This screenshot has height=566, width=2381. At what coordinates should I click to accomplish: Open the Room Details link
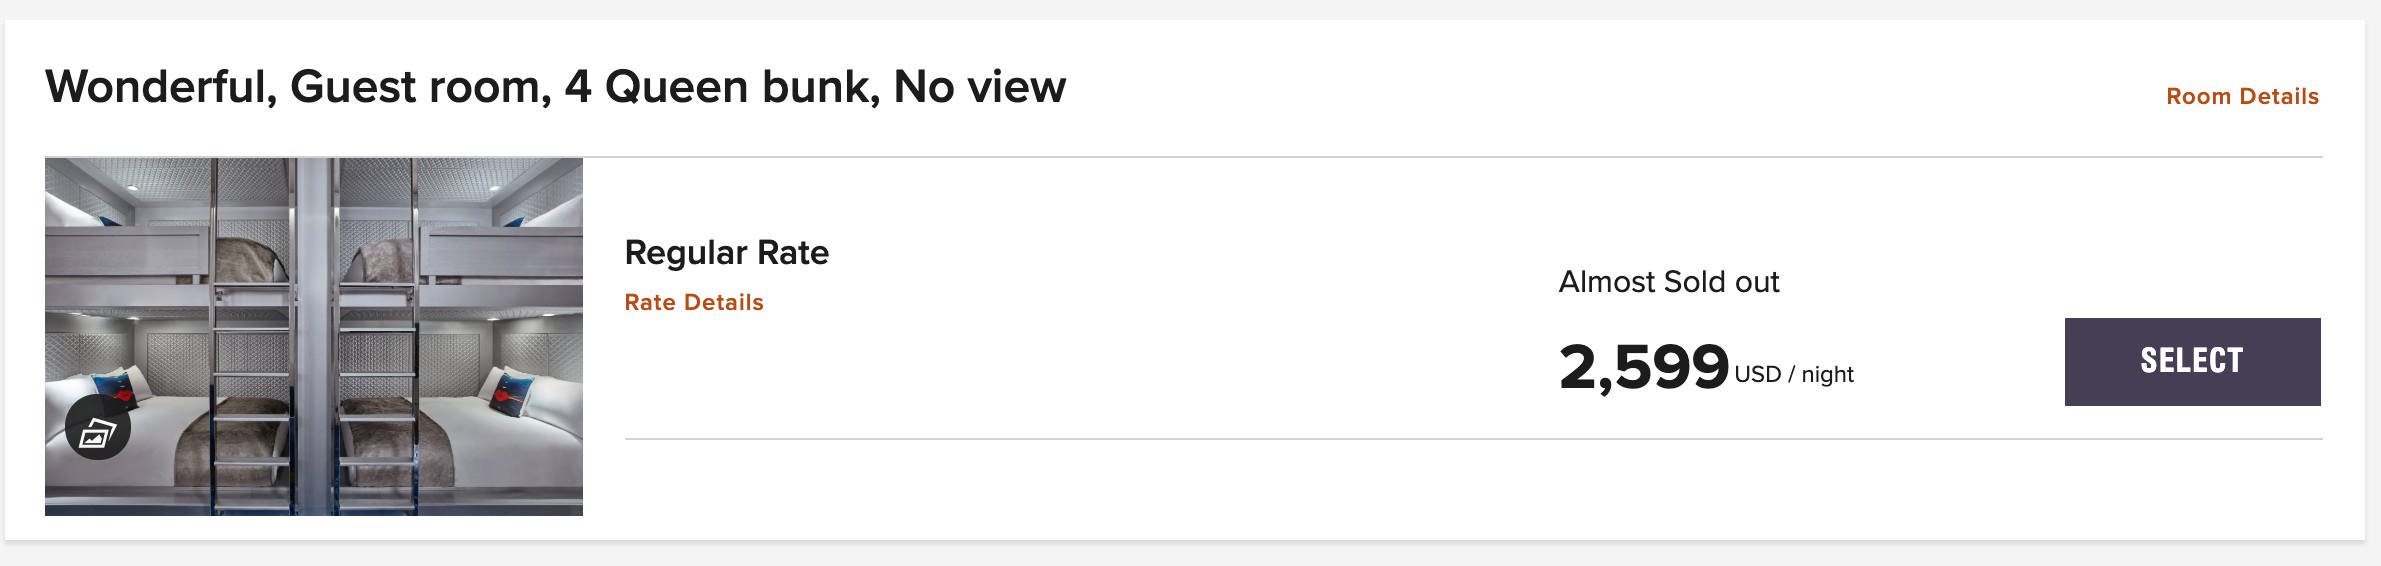(2242, 97)
